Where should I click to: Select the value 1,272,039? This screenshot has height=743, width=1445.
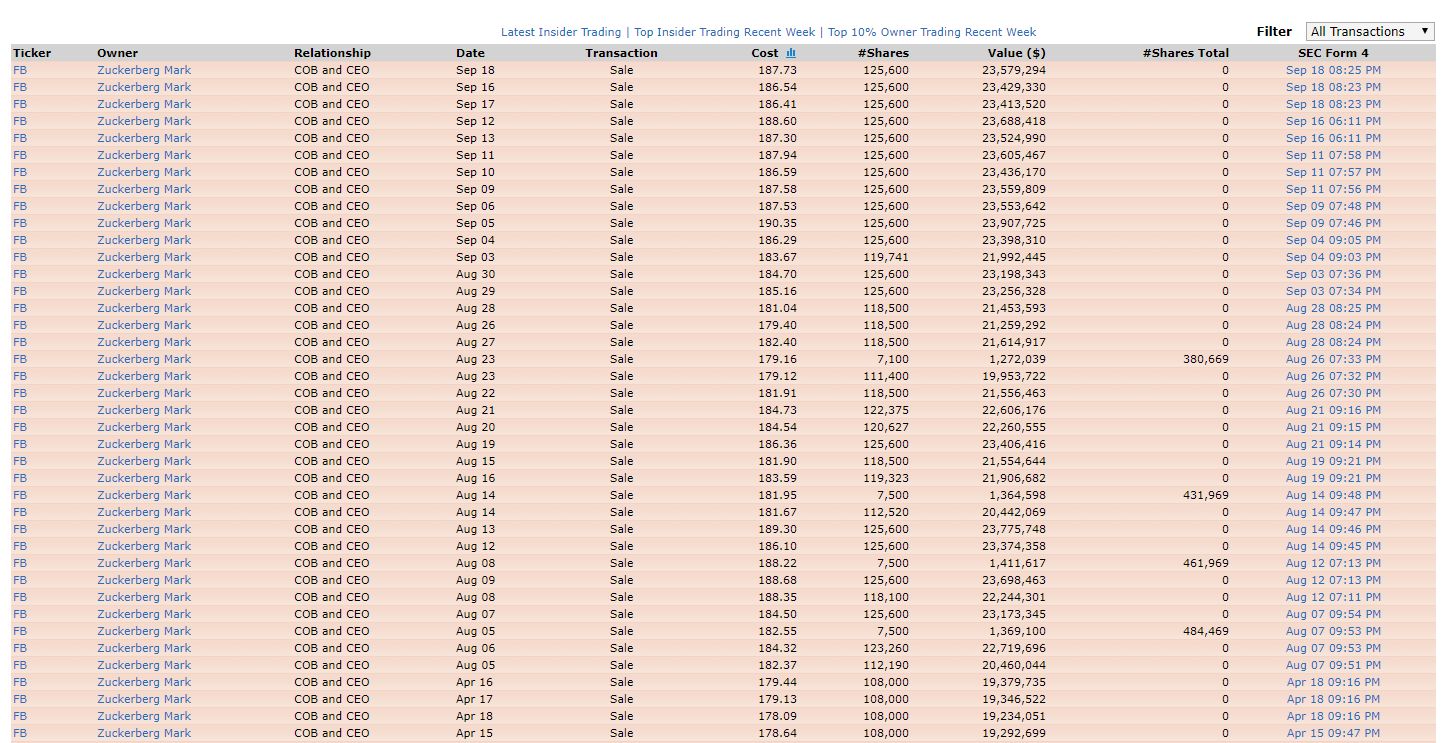[x=1017, y=359]
